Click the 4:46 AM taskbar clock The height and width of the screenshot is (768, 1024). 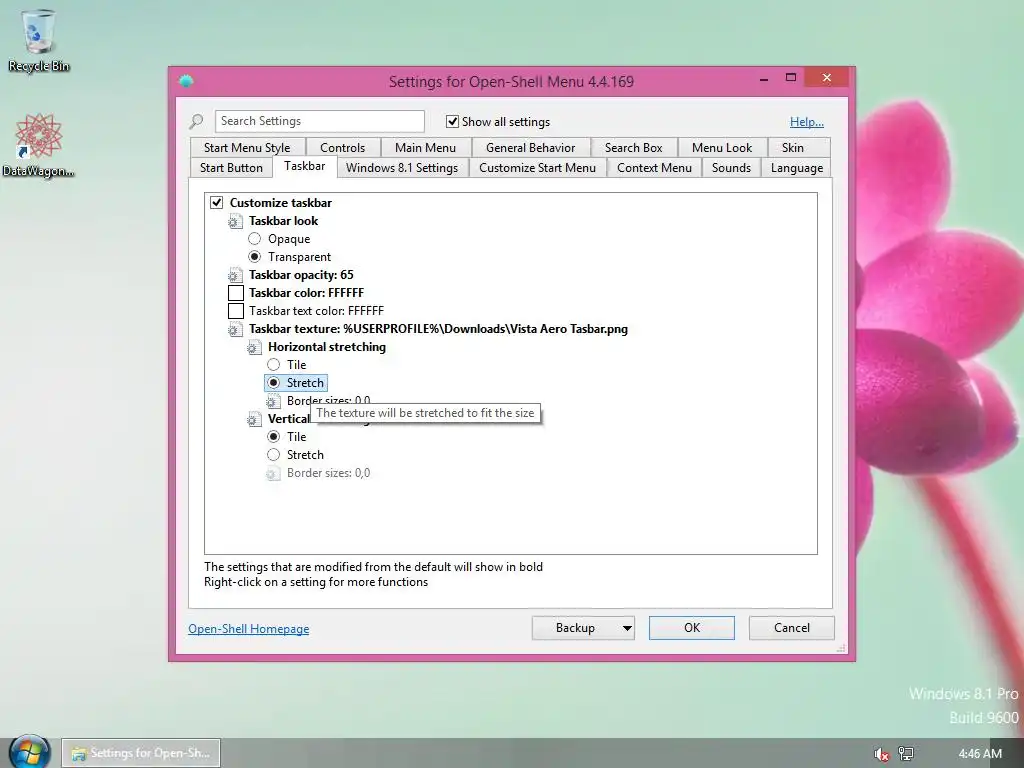click(980, 754)
